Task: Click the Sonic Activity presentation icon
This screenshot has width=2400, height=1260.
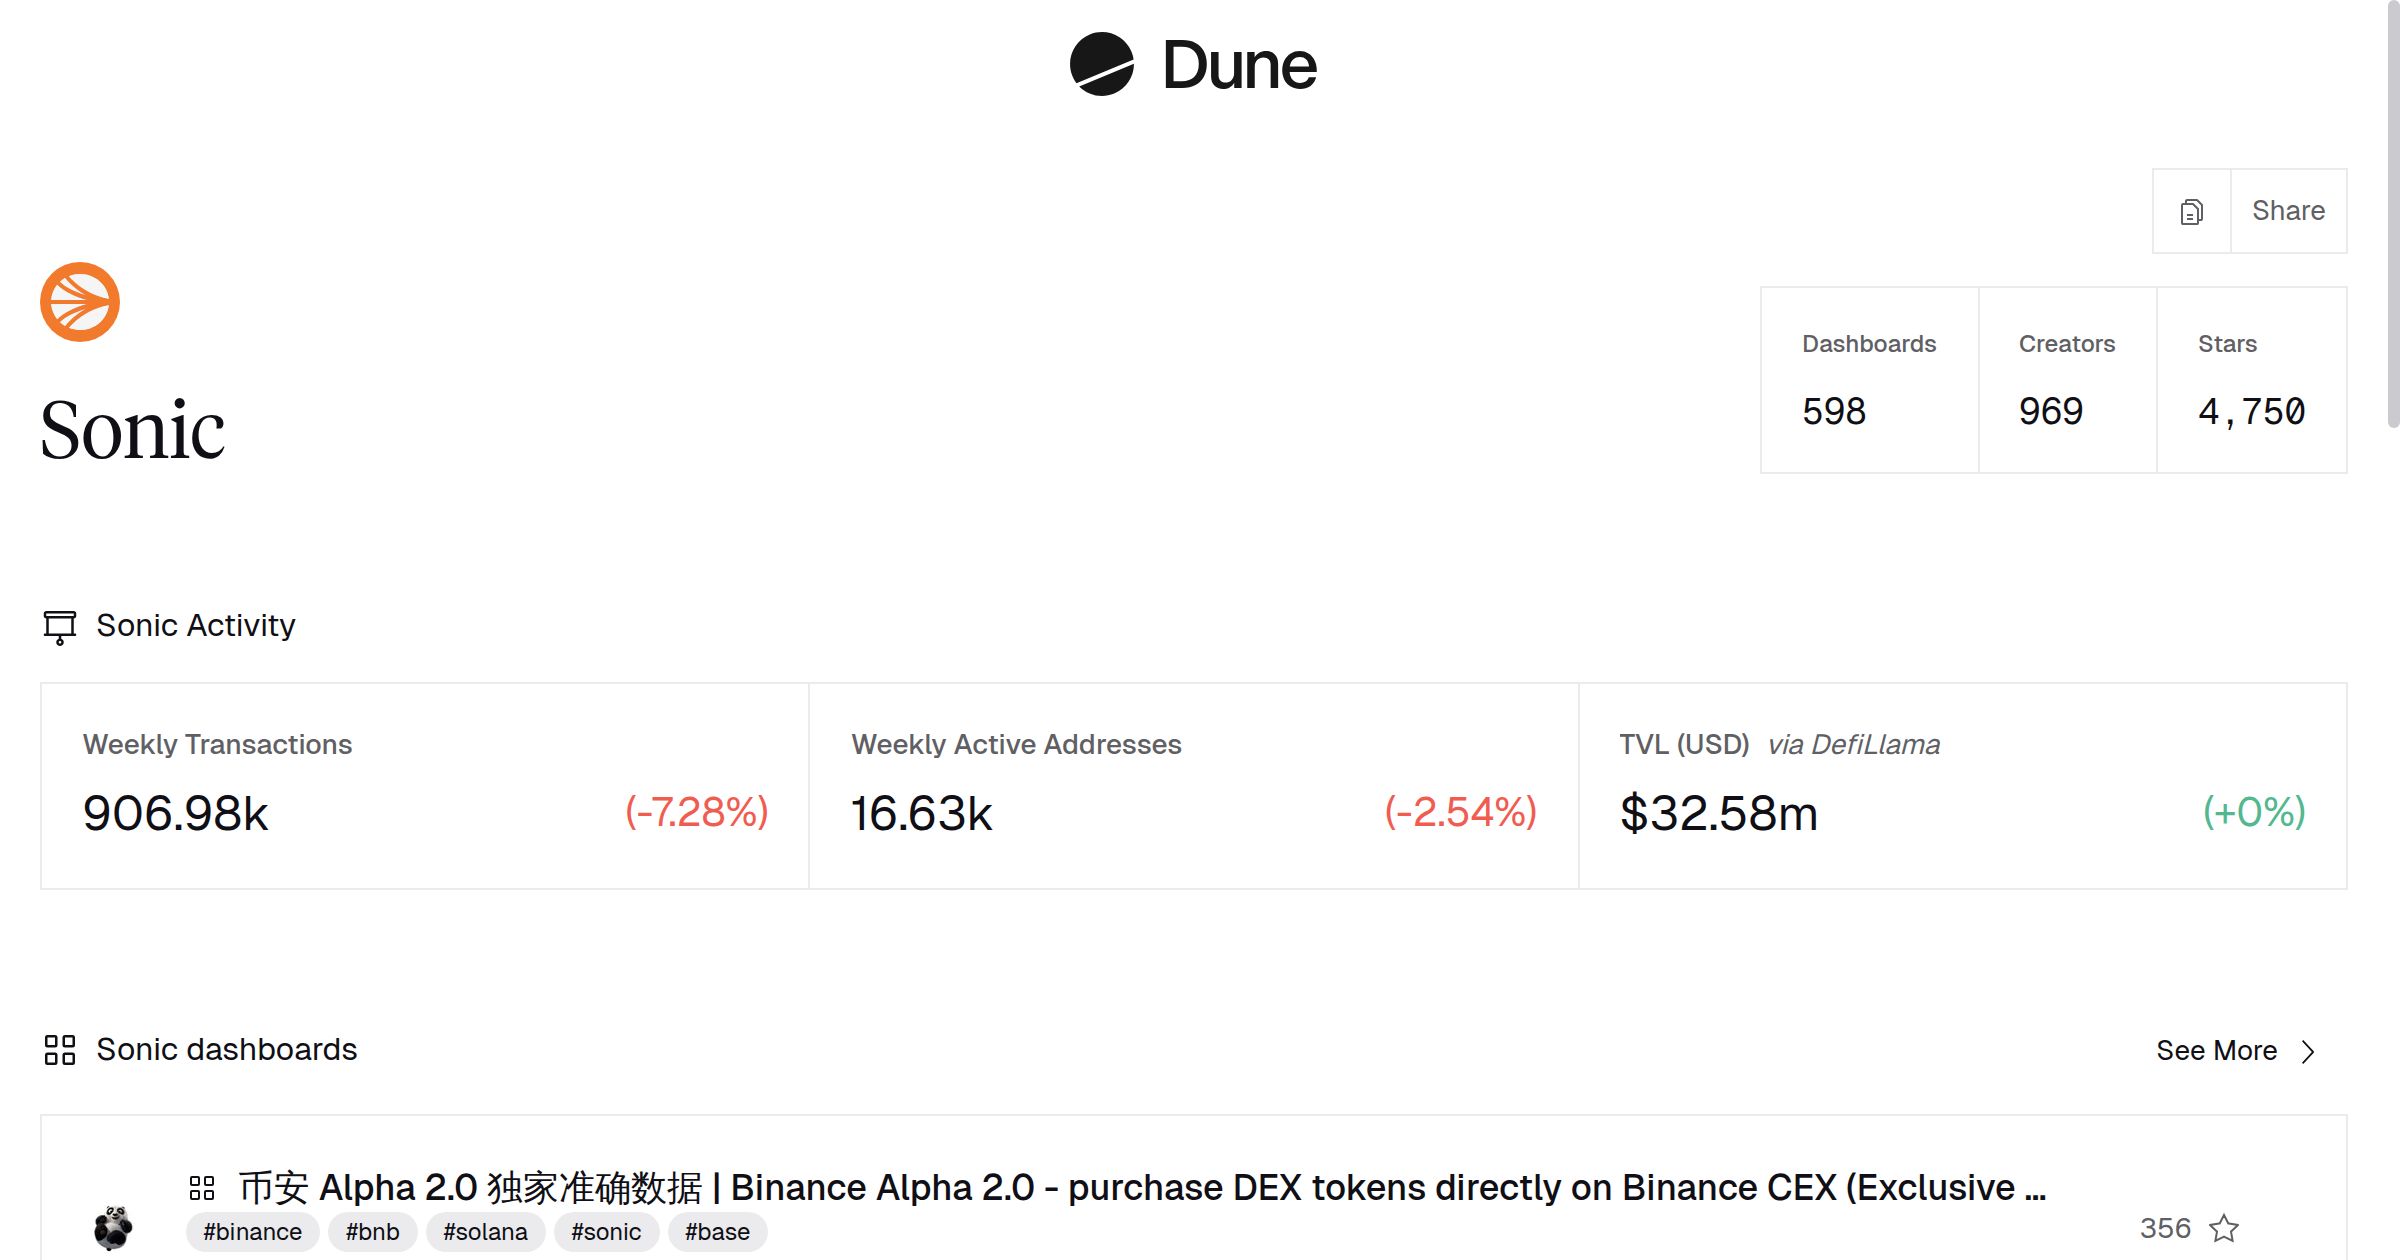Action: 60,627
